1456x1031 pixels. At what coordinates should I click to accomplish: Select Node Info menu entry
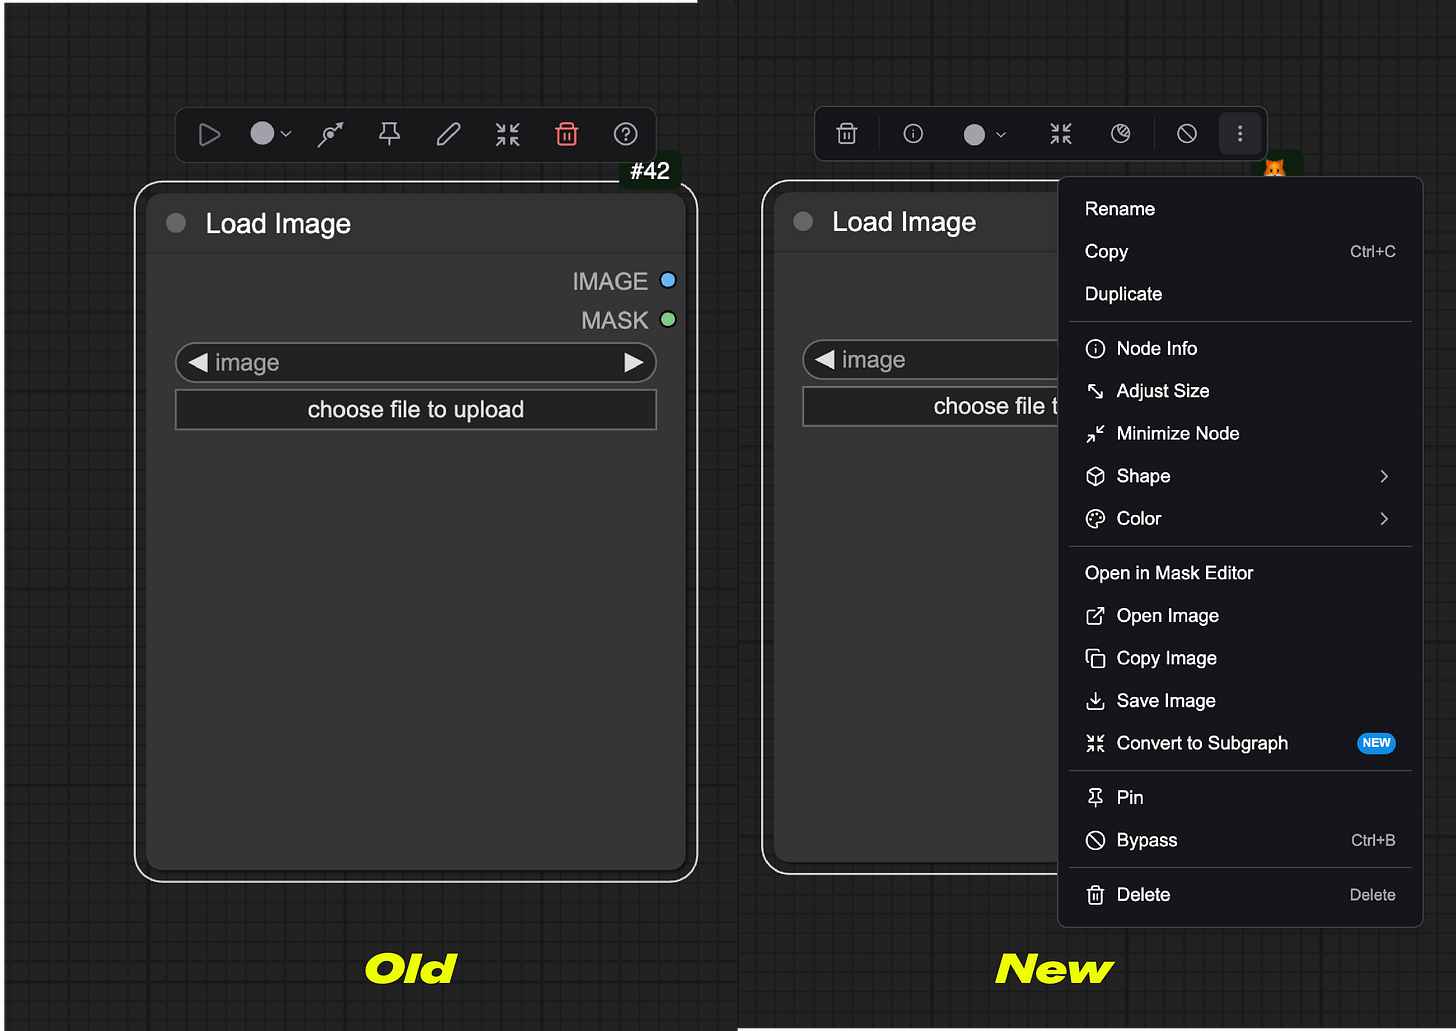(1240, 349)
